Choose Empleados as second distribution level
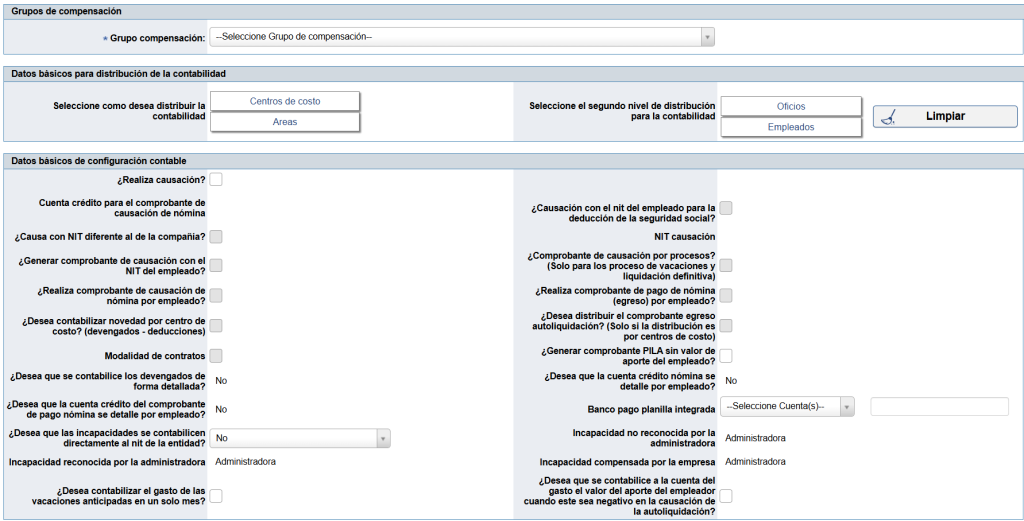This screenshot has width=1024, height=521. pos(790,127)
